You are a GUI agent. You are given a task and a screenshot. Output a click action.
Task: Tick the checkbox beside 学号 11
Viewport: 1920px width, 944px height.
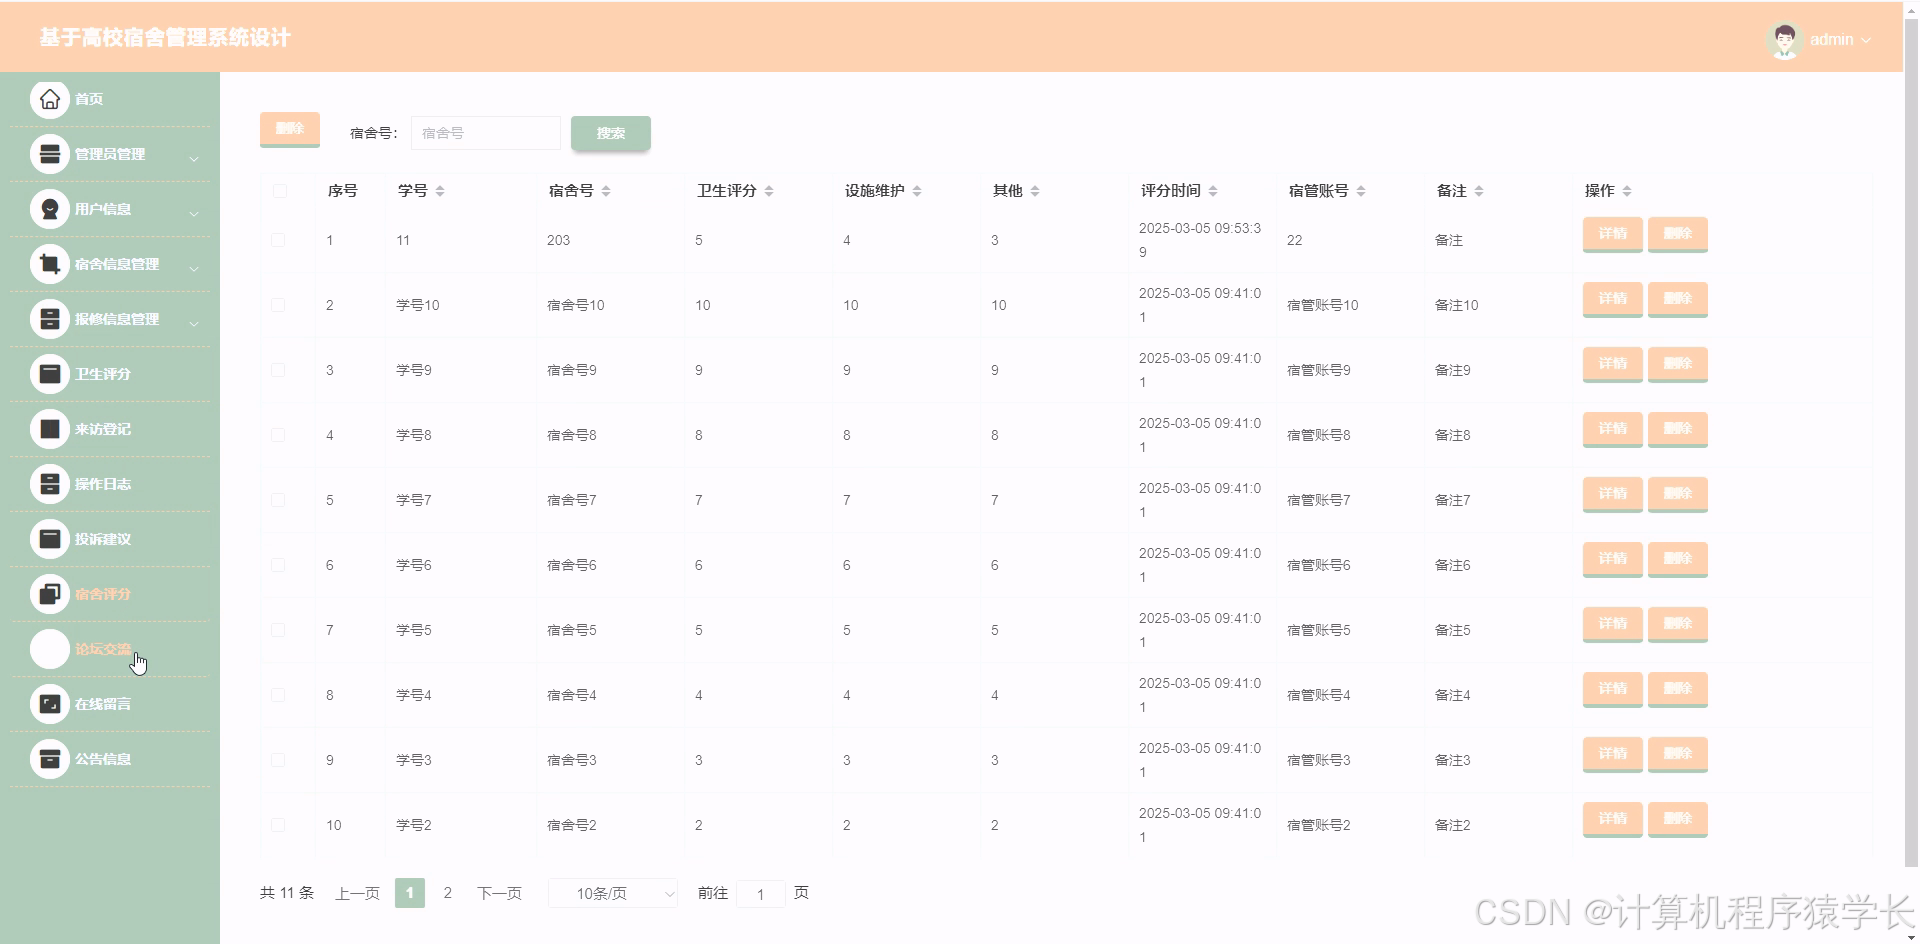(279, 240)
